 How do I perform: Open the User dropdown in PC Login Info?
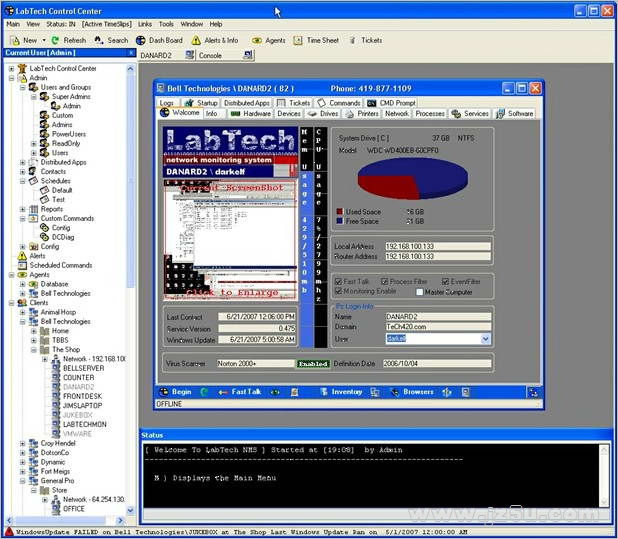[486, 339]
